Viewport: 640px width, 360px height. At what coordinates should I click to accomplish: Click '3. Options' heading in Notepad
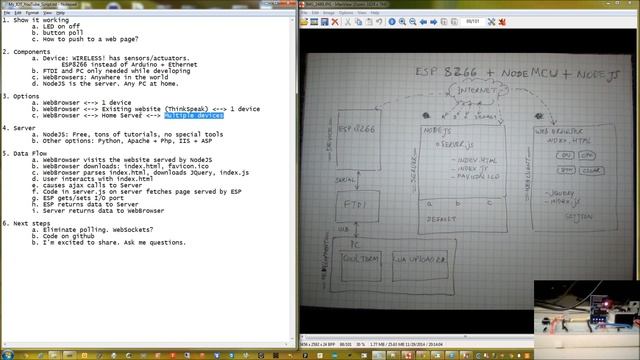[x=20, y=96]
